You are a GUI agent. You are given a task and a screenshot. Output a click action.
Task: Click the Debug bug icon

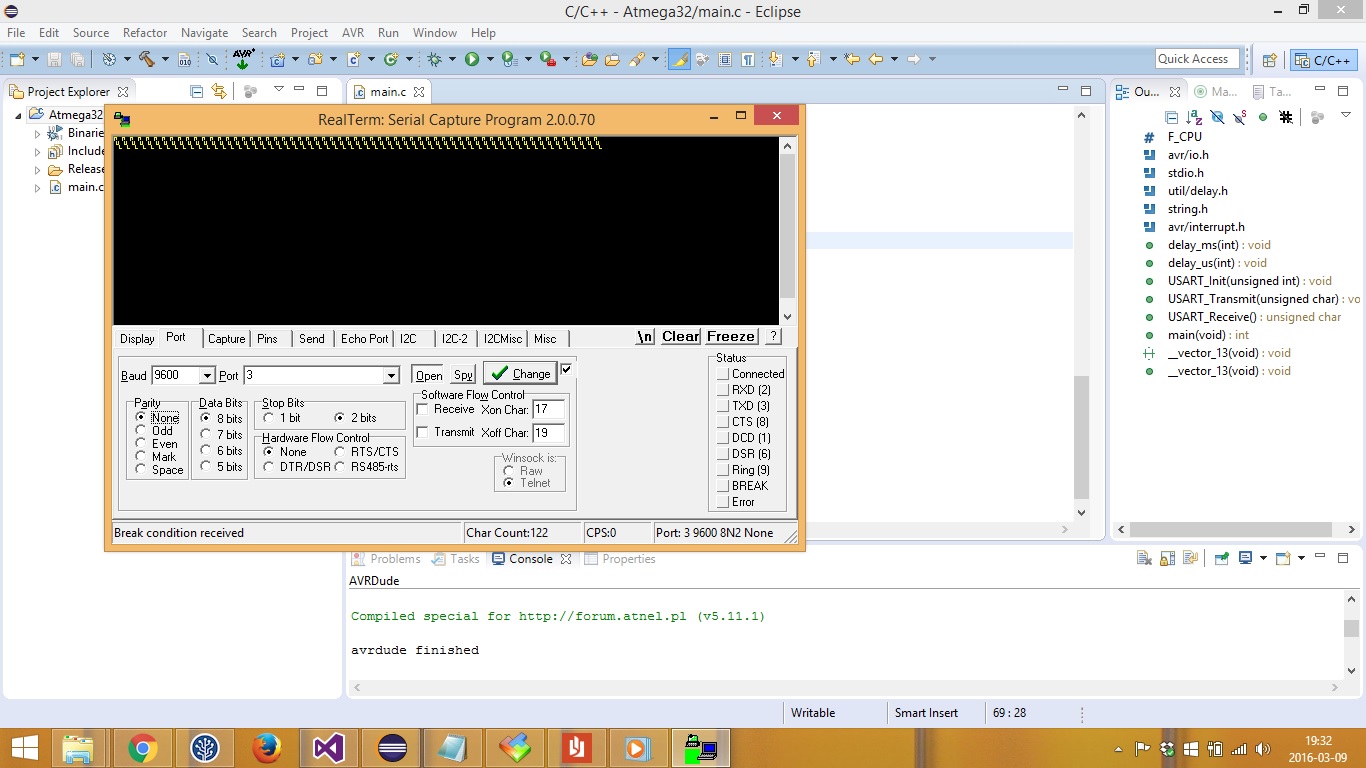point(435,59)
